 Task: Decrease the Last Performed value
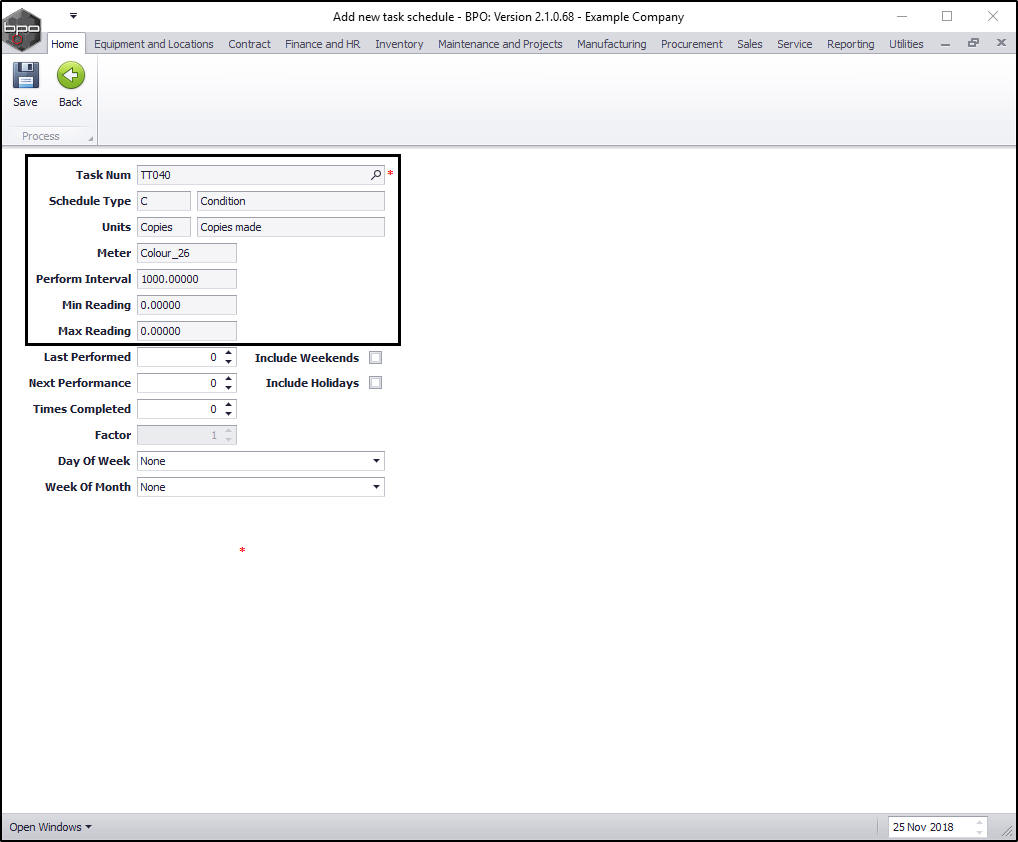(229, 362)
